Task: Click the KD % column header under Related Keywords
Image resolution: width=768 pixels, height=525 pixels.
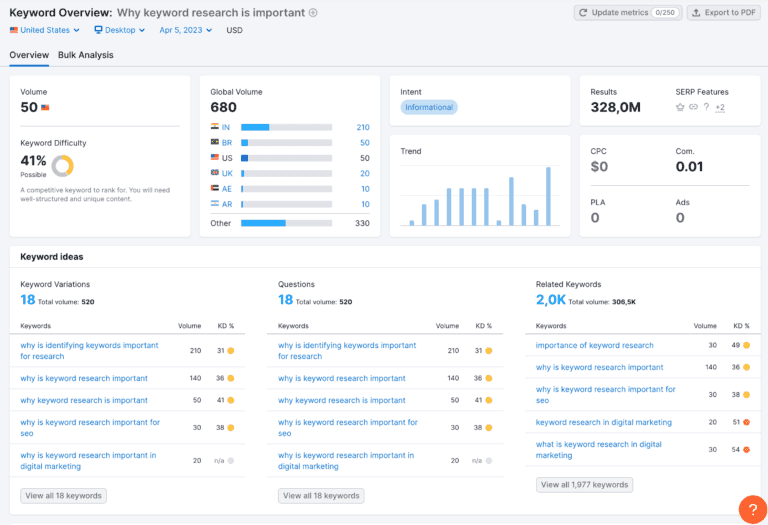Action: [741, 326]
